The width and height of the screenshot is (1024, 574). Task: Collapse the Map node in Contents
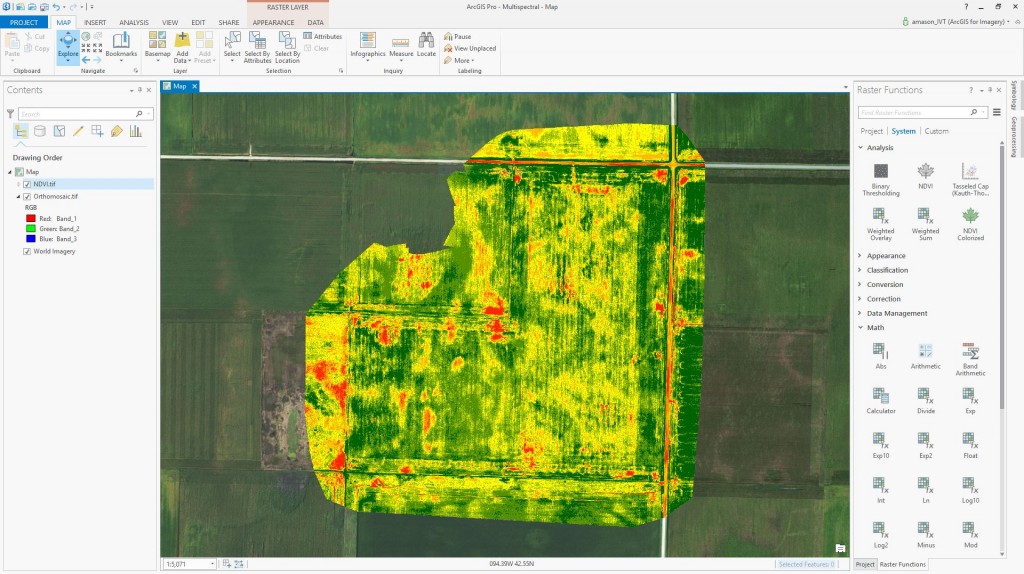point(10,172)
